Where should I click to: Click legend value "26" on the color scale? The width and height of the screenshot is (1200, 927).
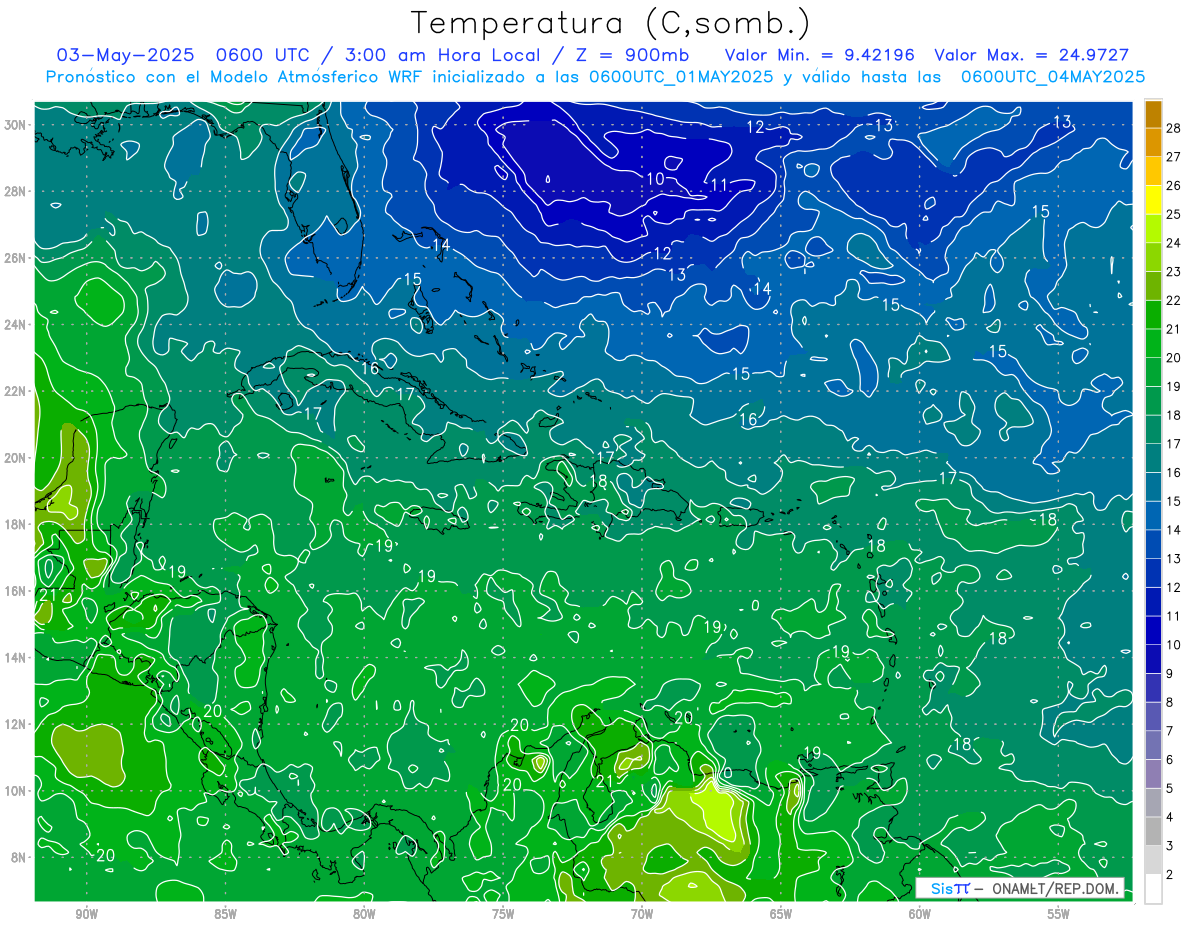[1174, 186]
